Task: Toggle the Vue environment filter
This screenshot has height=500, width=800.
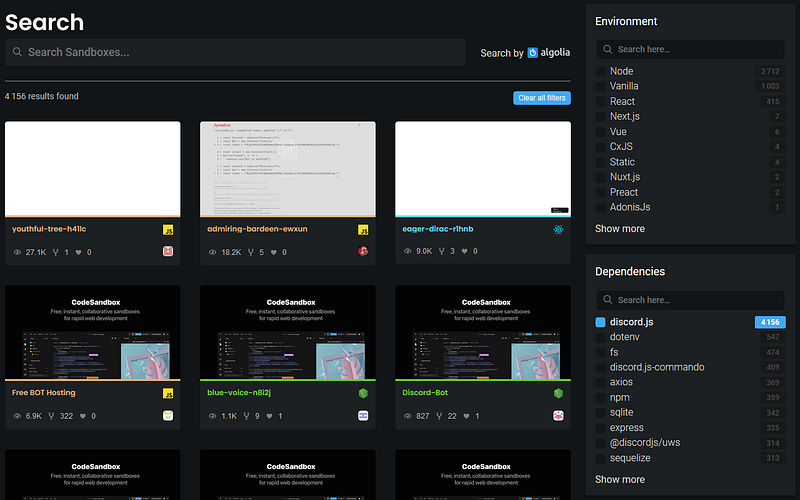Action: [x=601, y=132]
